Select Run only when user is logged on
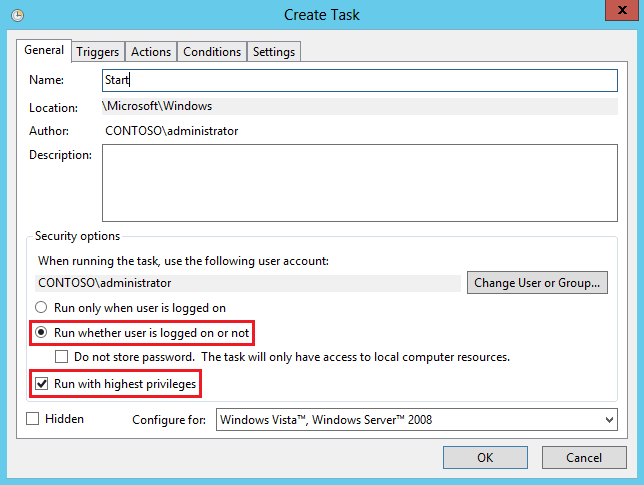This screenshot has height=485, width=644. (42, 308)
